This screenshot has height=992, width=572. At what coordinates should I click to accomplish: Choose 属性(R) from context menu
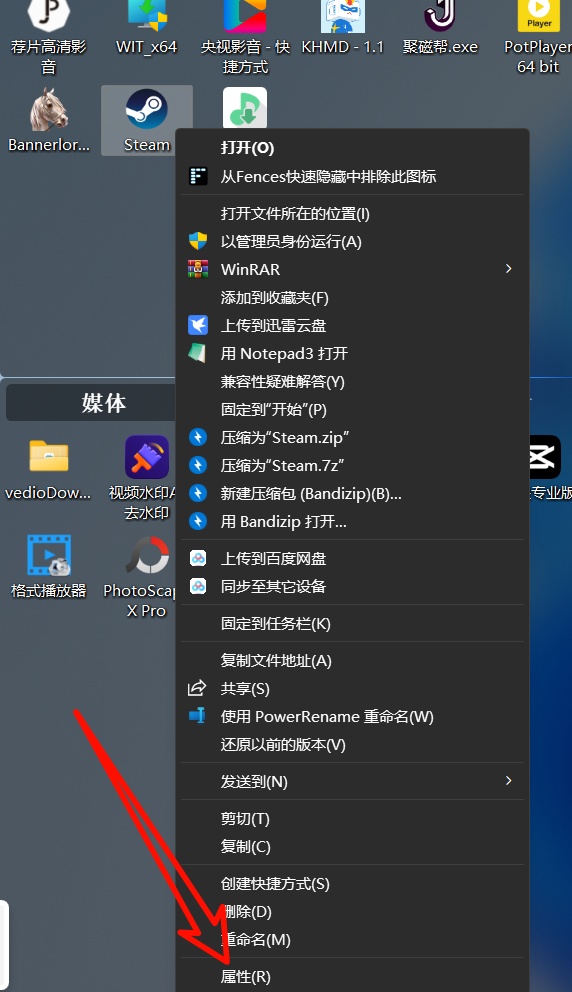point(352,976)
